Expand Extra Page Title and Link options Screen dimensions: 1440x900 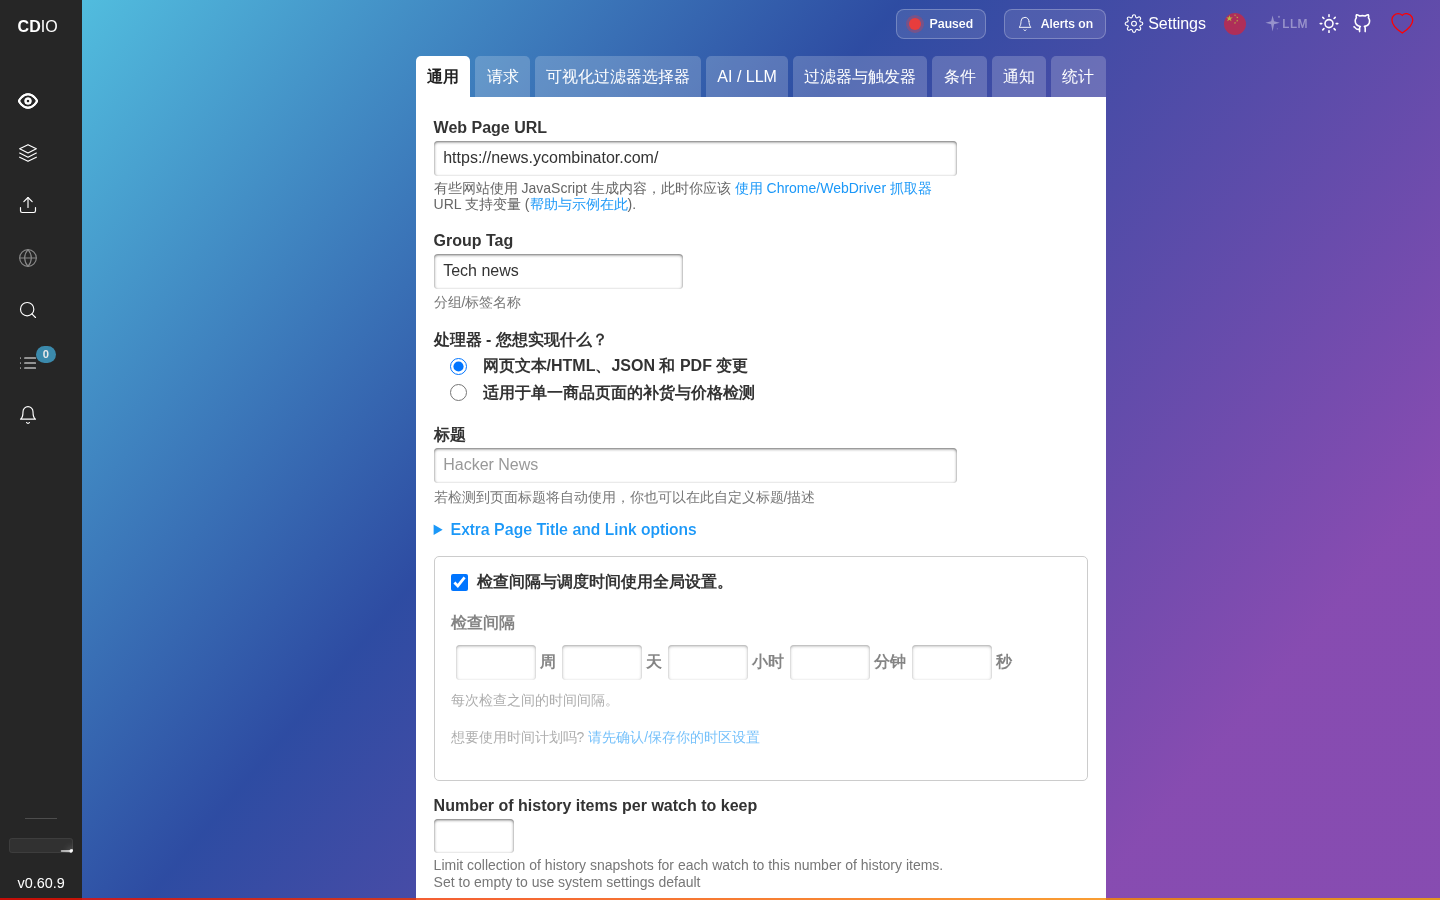point(565,530)
